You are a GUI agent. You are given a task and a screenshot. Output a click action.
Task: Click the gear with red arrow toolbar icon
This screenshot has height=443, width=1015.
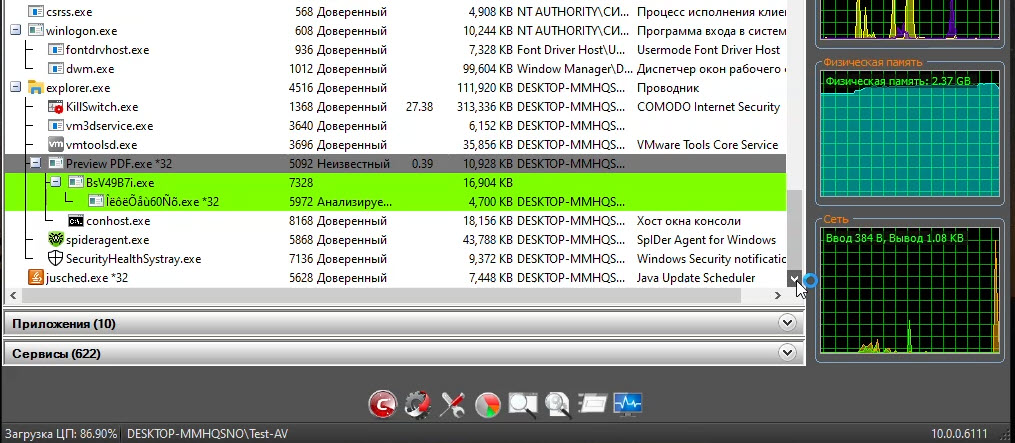pyautogui.click(x=418, y=404)
